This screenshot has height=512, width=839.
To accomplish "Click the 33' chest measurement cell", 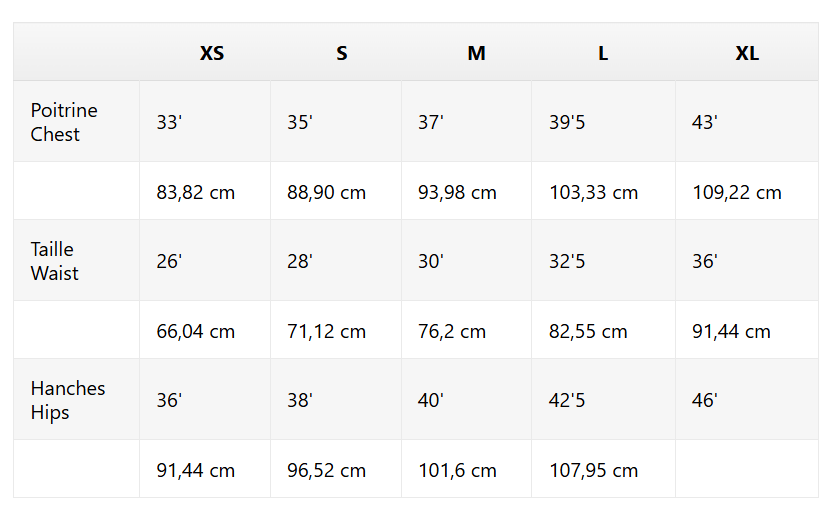I will (169, 122).
